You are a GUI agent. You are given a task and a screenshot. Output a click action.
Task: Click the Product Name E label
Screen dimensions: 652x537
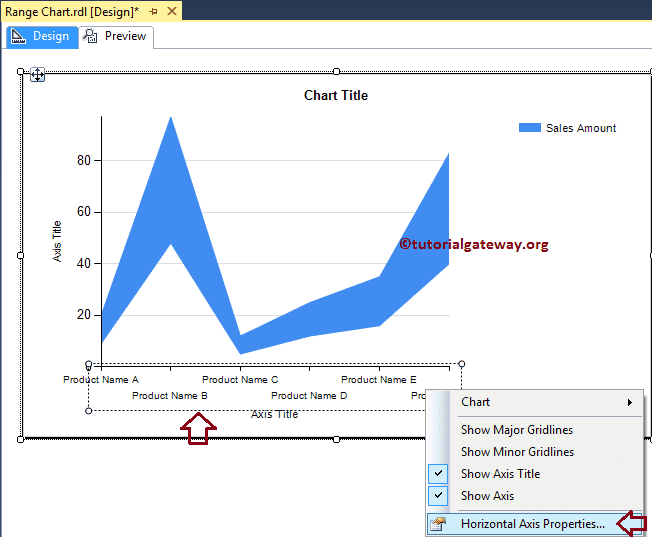coord(378,380)
